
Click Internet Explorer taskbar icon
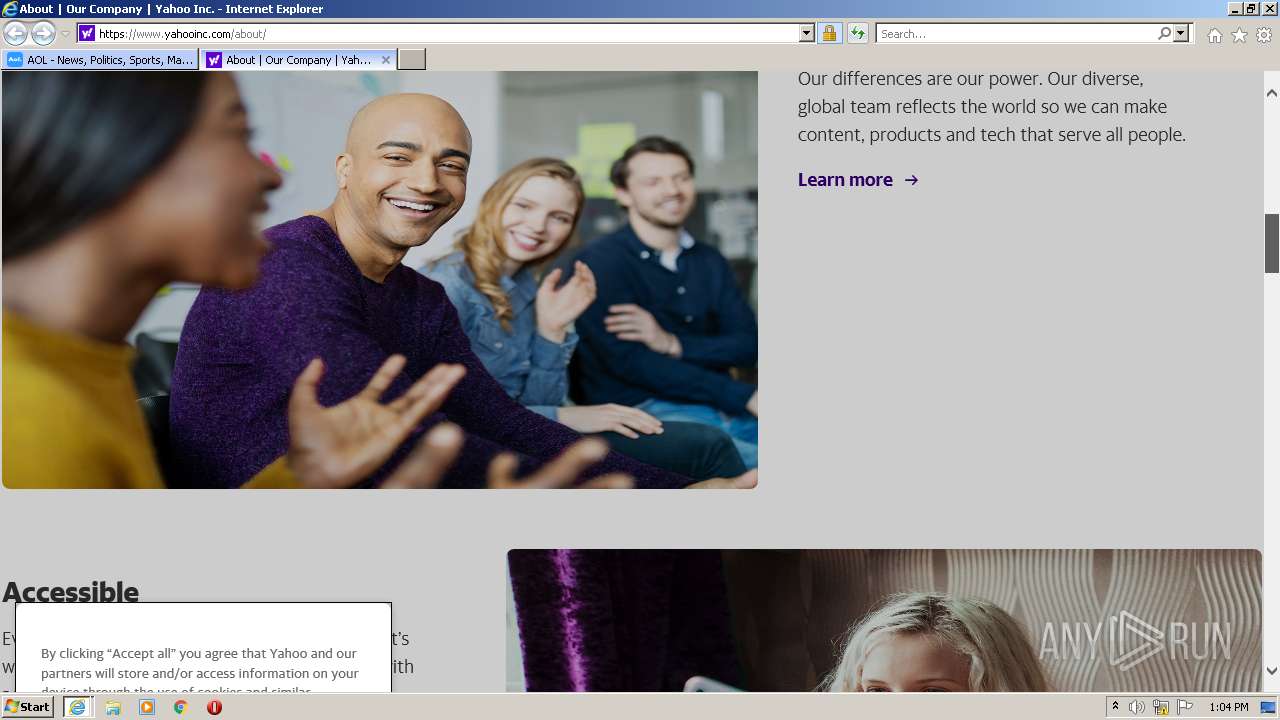pos(77,707)
